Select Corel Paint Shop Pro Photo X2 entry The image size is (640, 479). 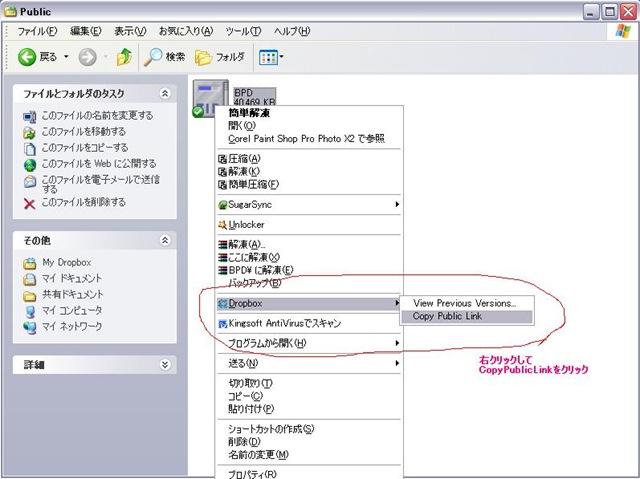point(309,139)
